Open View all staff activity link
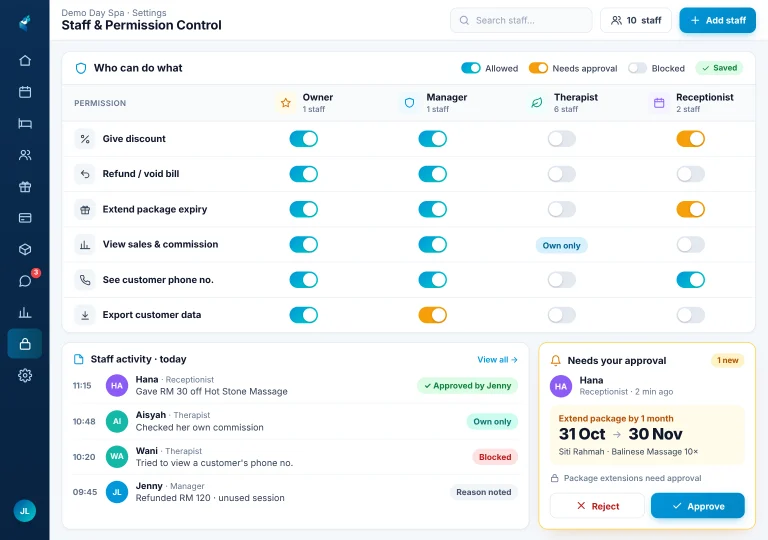Viewport: 768px width, 540px height. pos(497,360)
